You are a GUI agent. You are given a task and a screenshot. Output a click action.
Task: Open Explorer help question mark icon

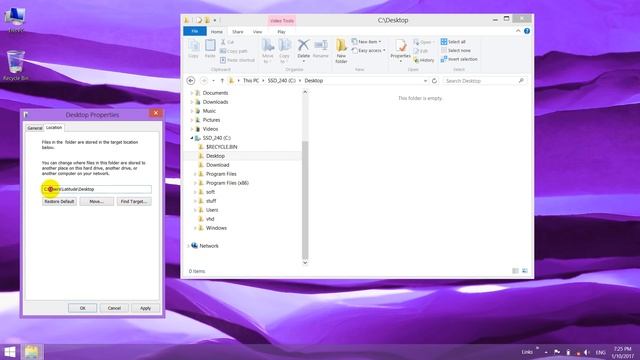click(x=527, y=31)
